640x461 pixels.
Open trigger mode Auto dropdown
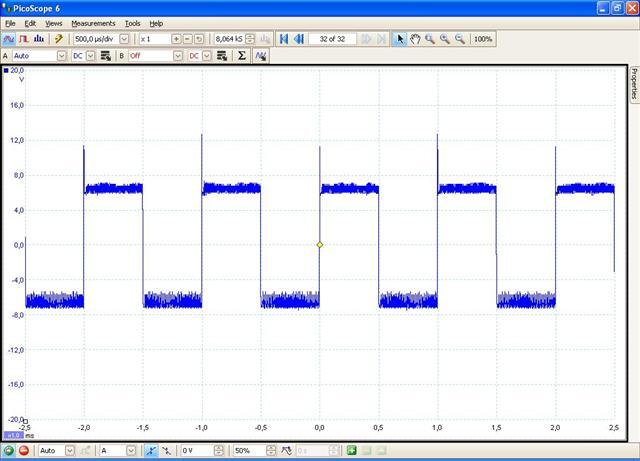pos(69,451)
